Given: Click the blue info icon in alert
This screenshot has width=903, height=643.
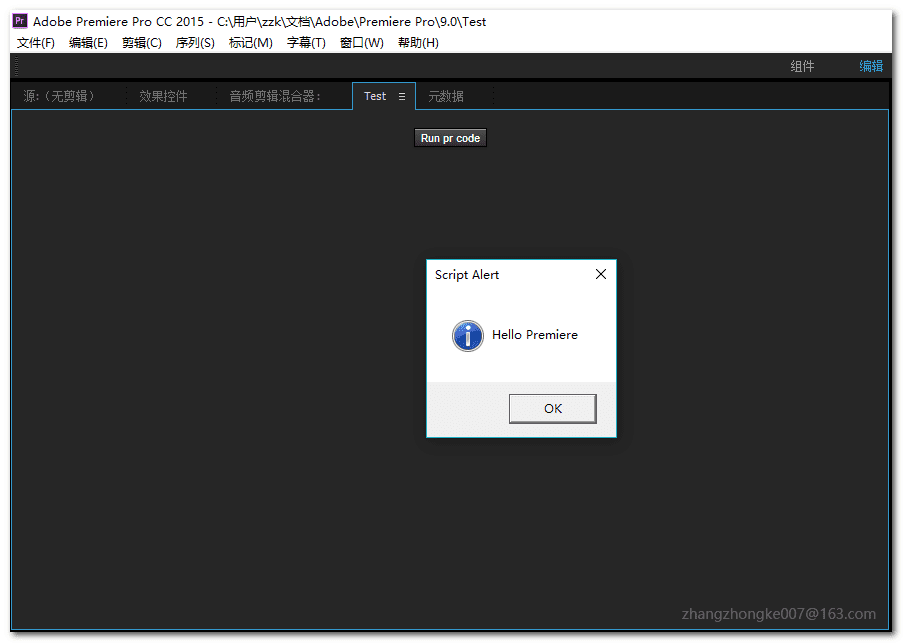Looking at the screenshot, I should (x=468, y=336).
